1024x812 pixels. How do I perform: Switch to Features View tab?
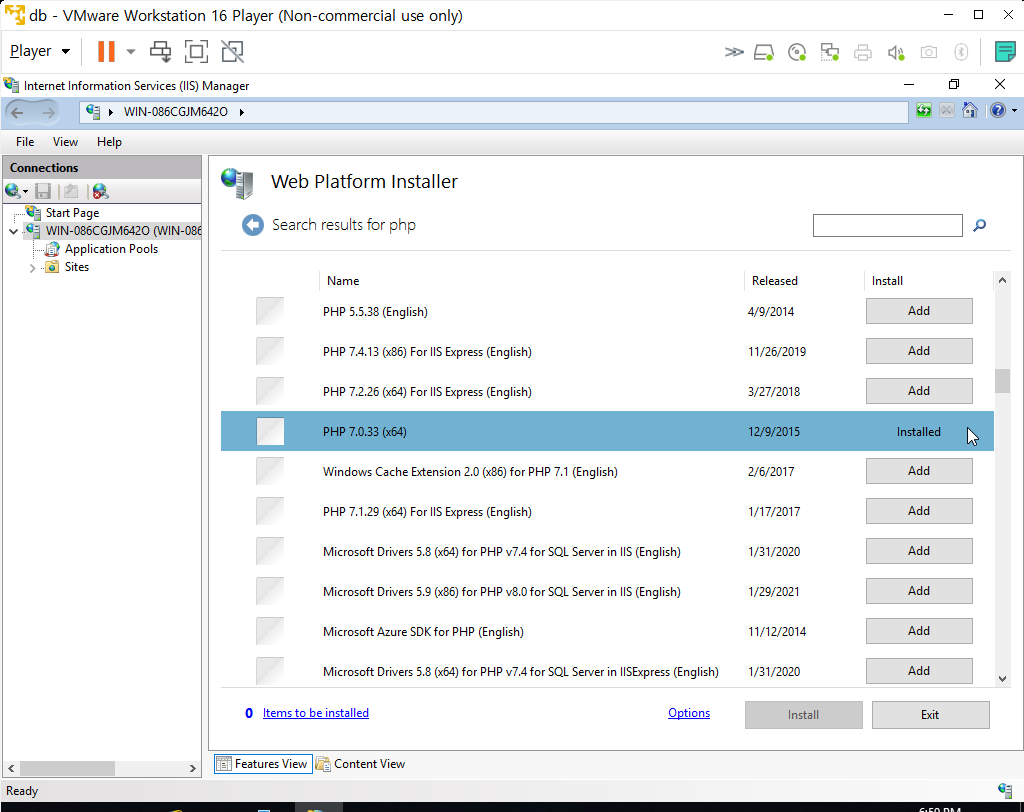pyautogui.click(x=263, y=764)
